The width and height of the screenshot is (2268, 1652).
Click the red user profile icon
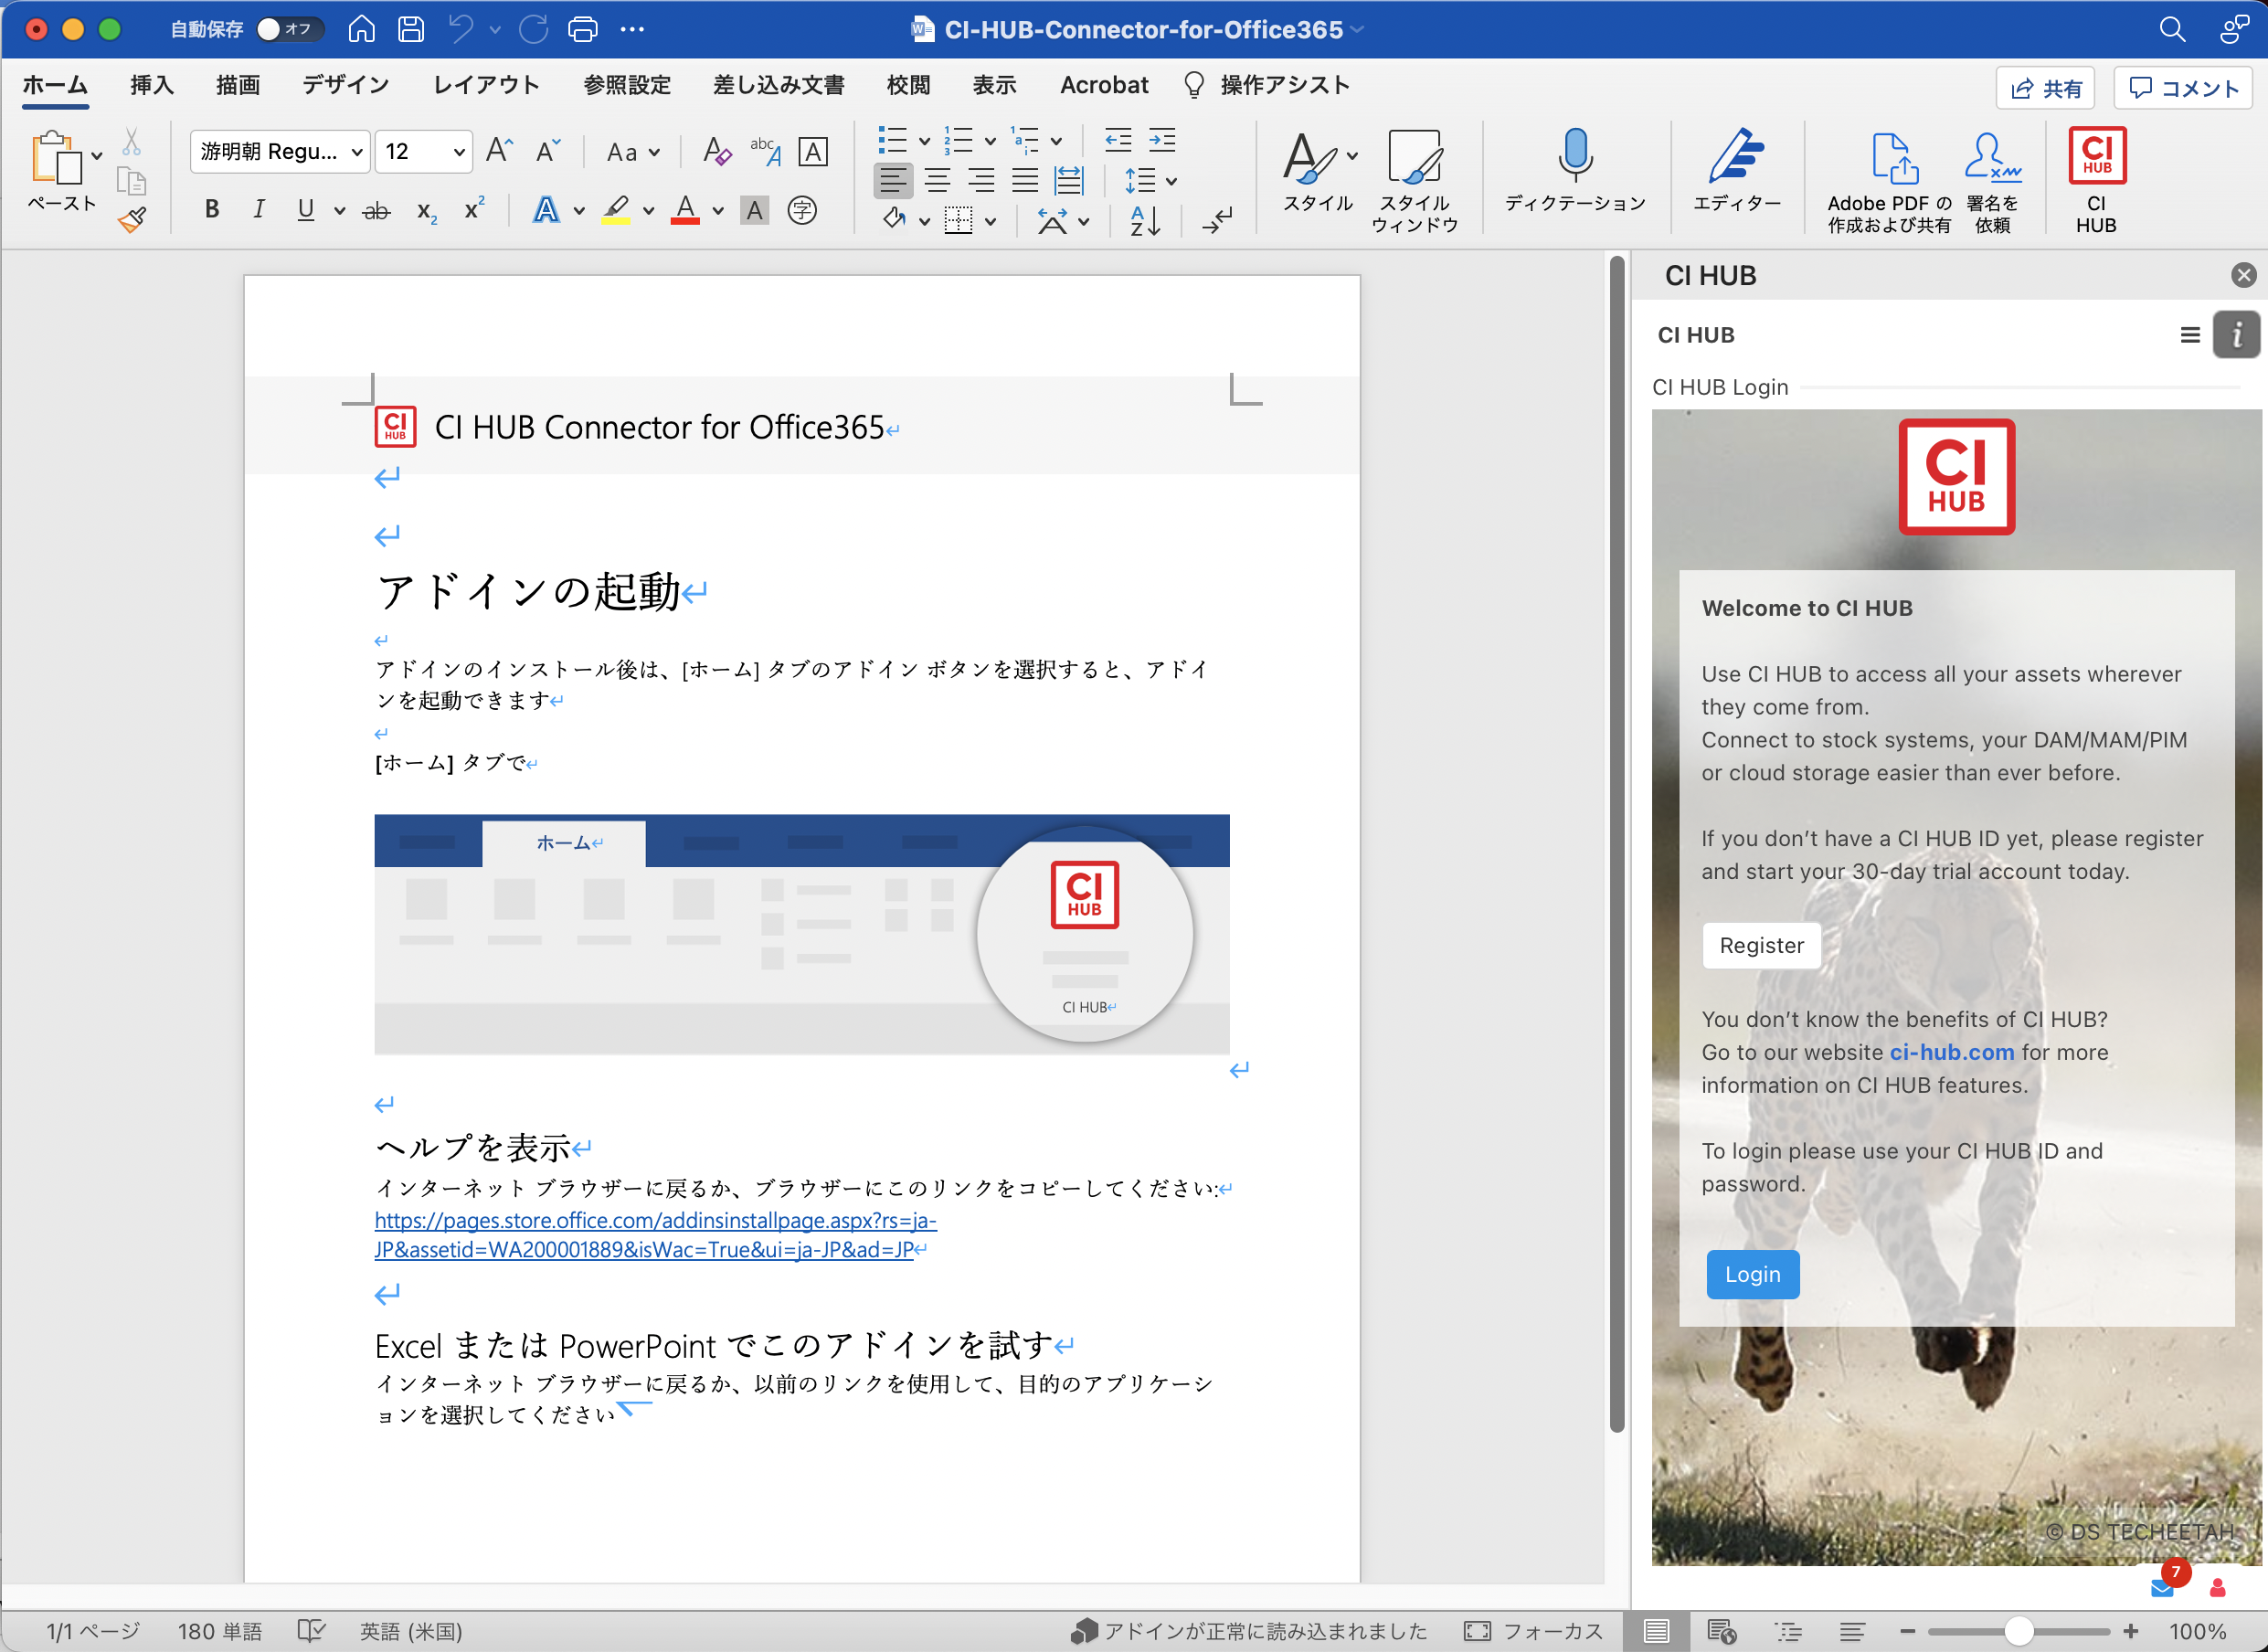tap(2217, 1588)
